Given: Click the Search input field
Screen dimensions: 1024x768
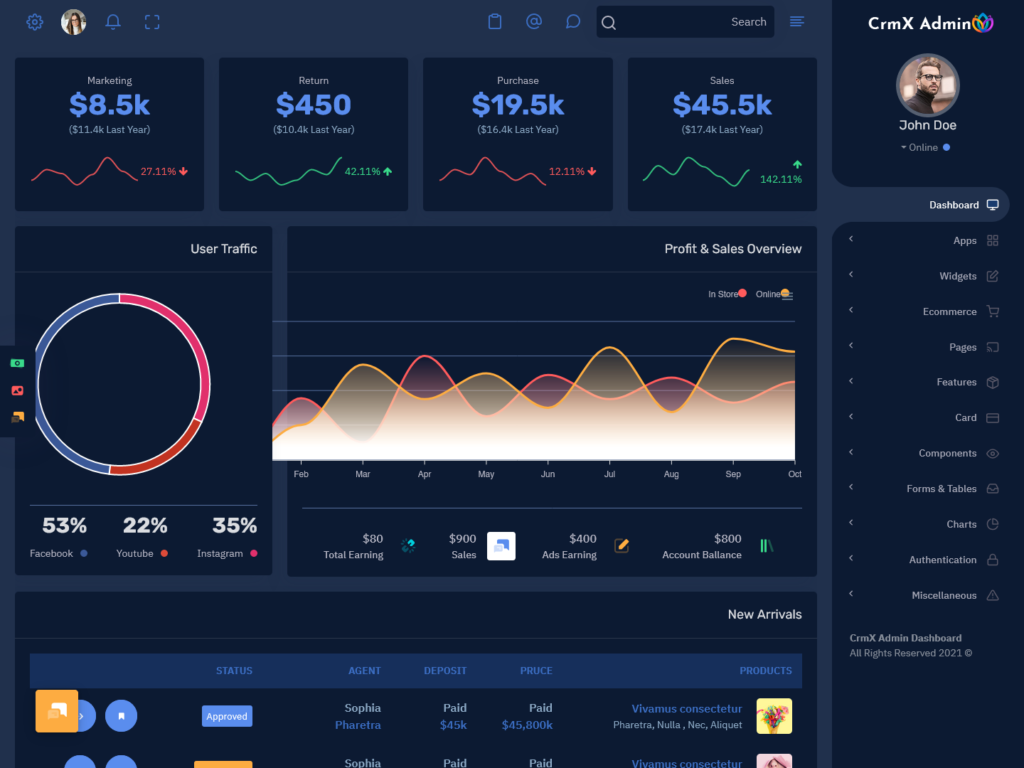Looking at the screenshot, I should 685,22.
